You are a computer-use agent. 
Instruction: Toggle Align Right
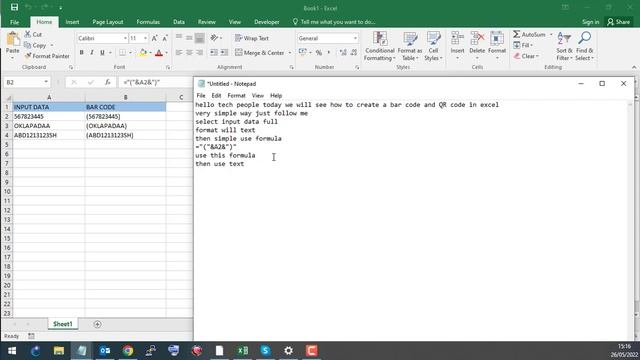[199, 53]
